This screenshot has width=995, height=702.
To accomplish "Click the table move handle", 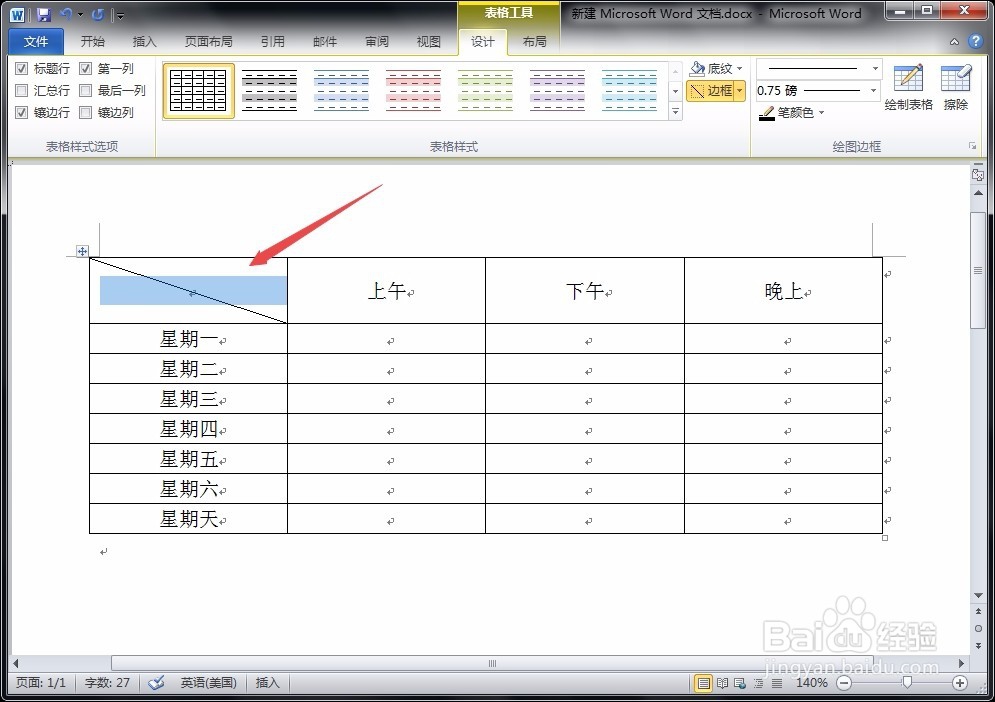I will pyautogui.click(x=82, y=251).
